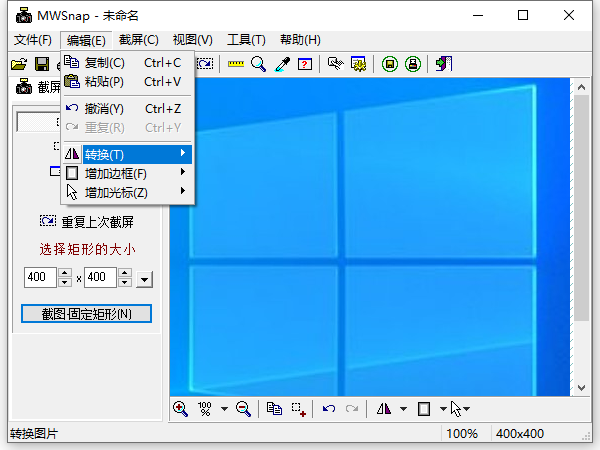Open the hotkeys configuration gear icon
This screenshot has width=600, height=450.
[x=359, y=64]
